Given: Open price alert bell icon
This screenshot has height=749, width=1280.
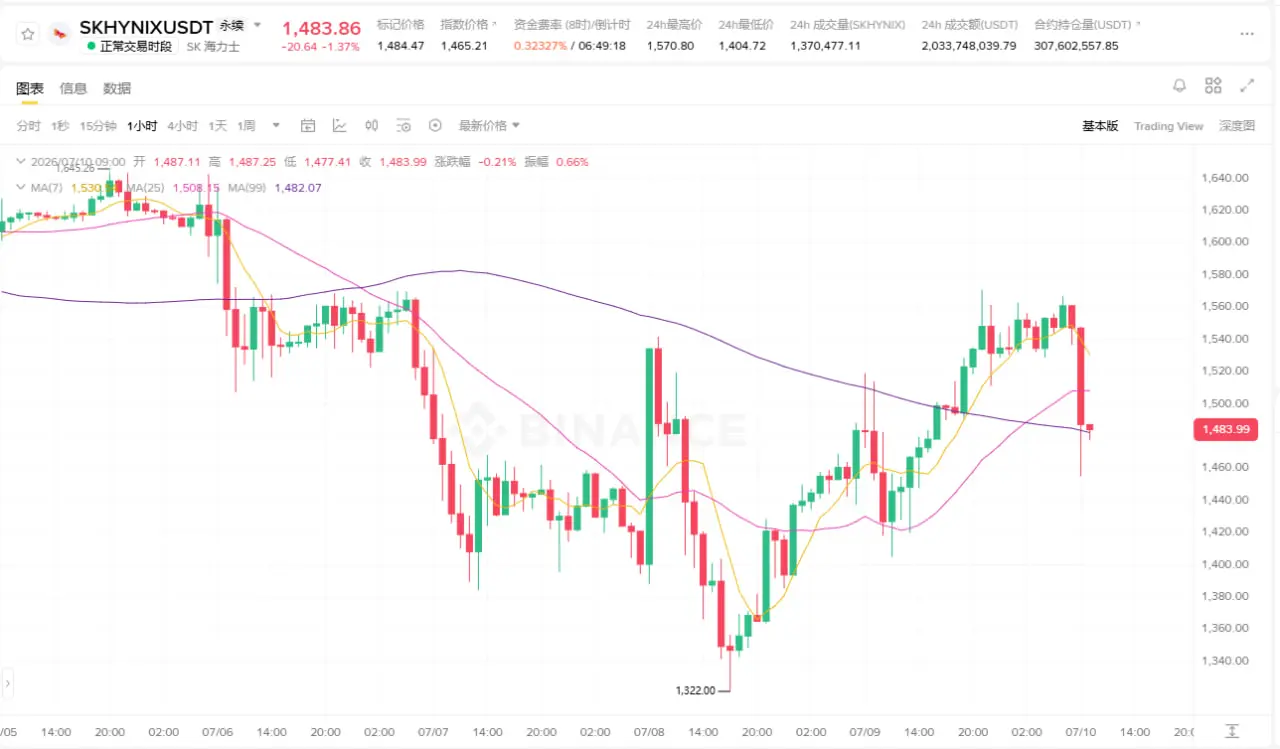Looking at the screenshot, I should [x=1180, y=86].
